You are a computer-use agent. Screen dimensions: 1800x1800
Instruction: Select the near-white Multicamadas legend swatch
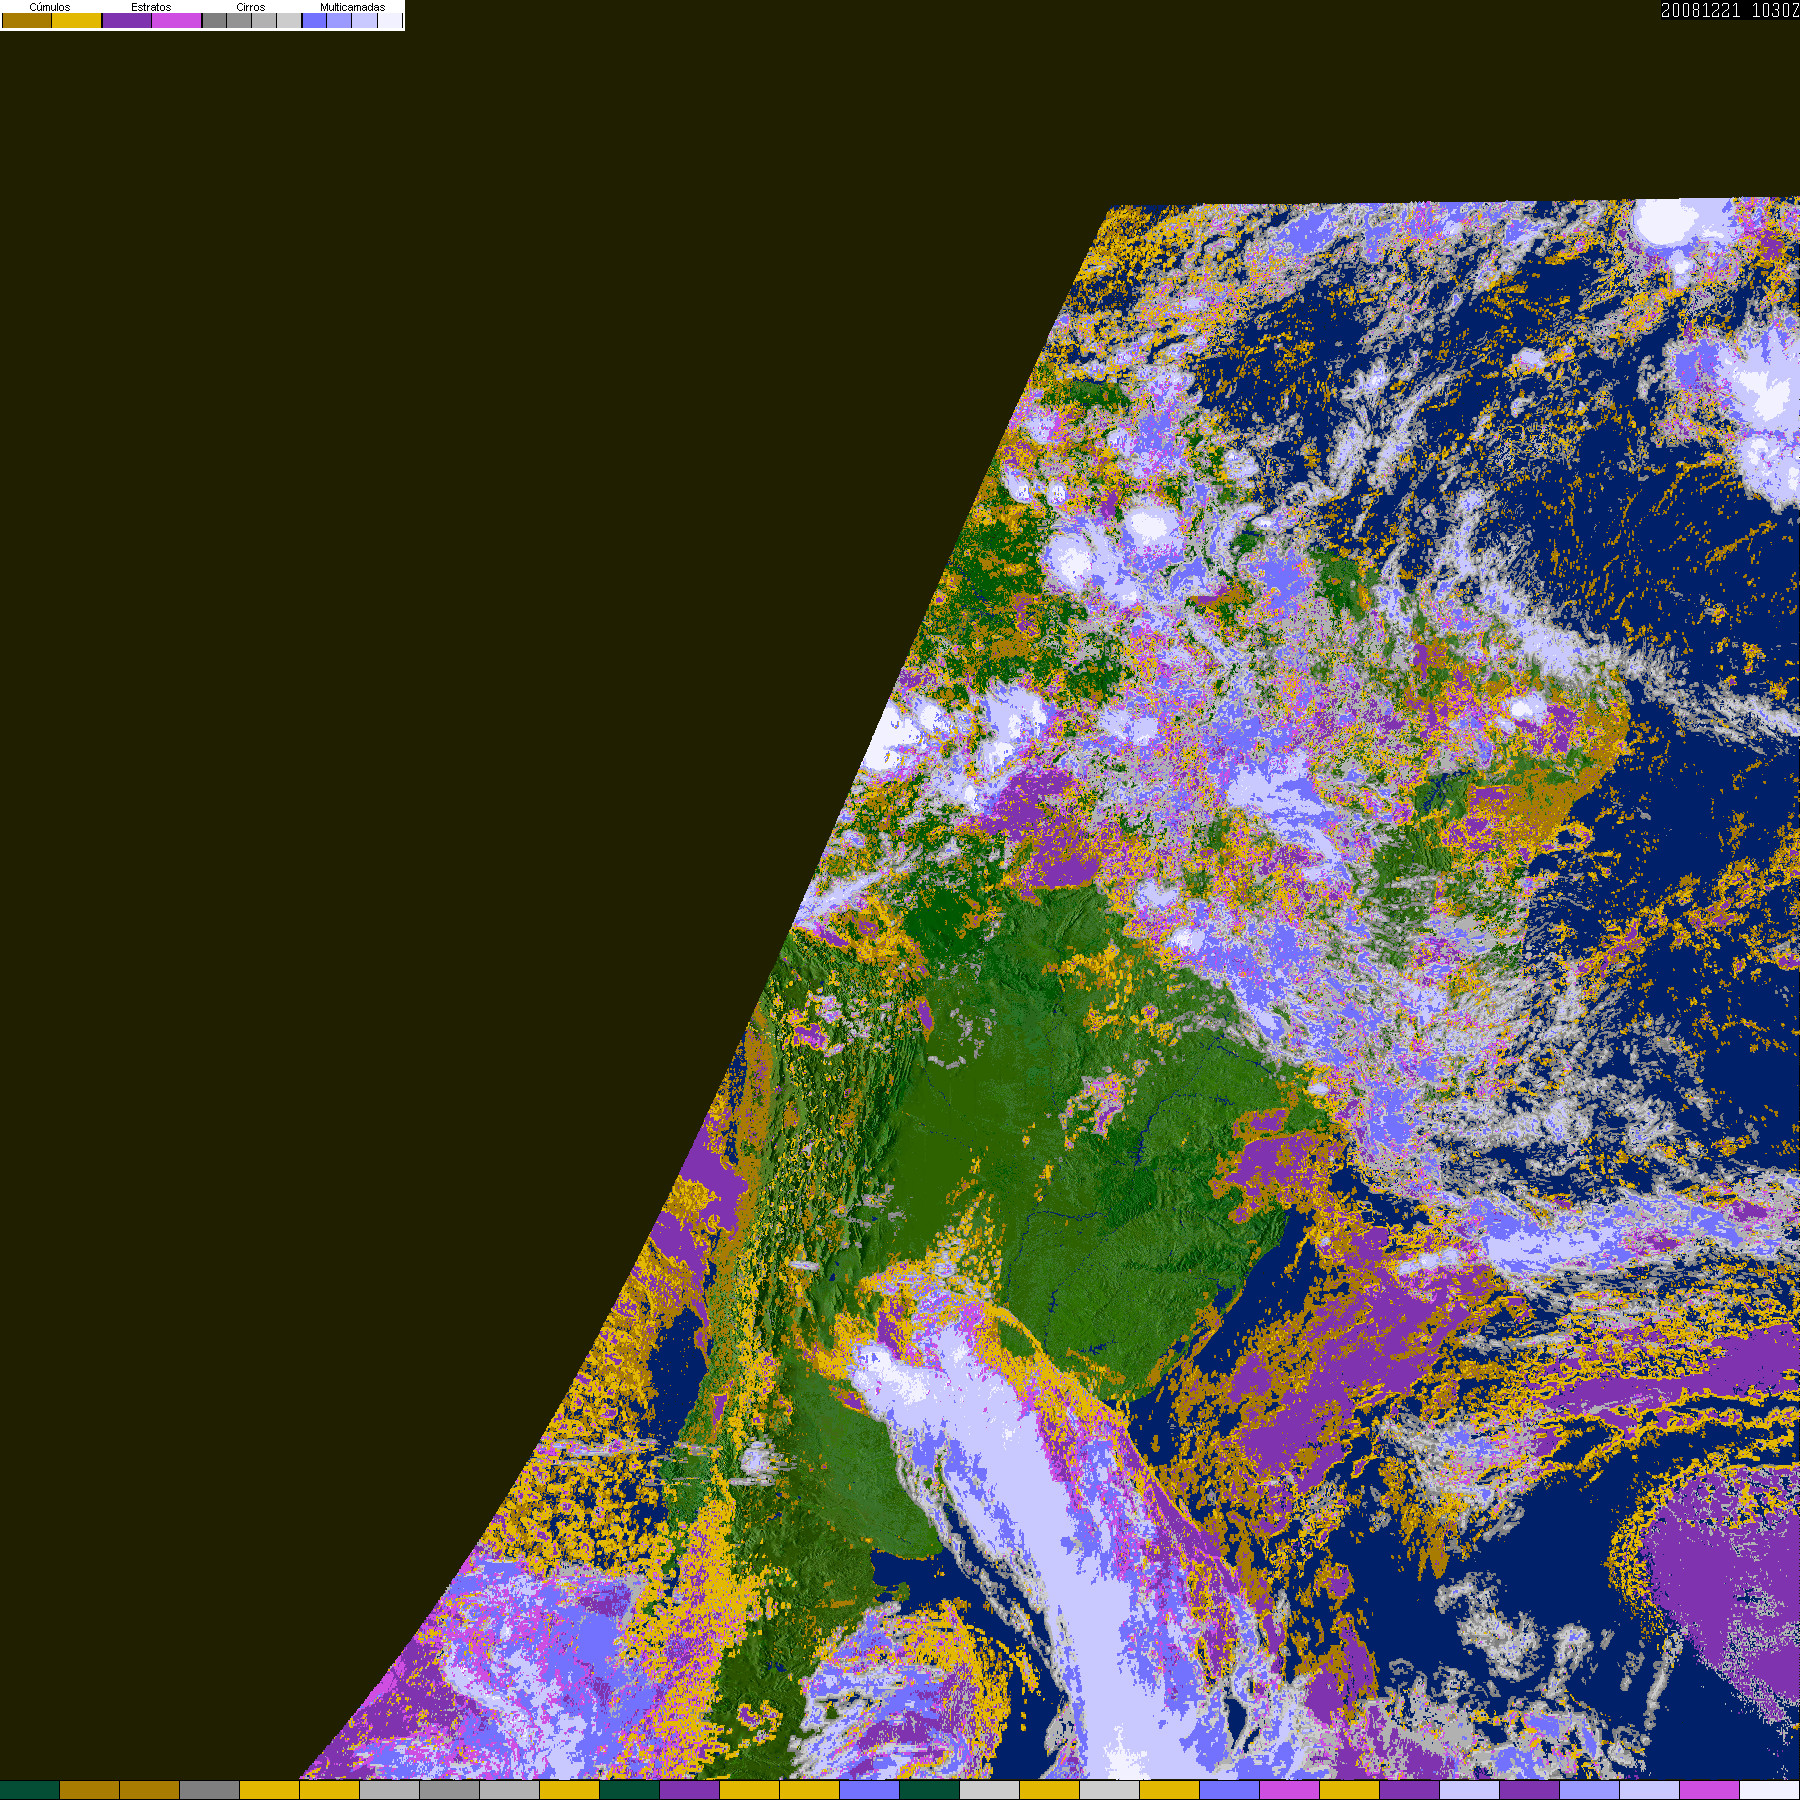(390, 20)
